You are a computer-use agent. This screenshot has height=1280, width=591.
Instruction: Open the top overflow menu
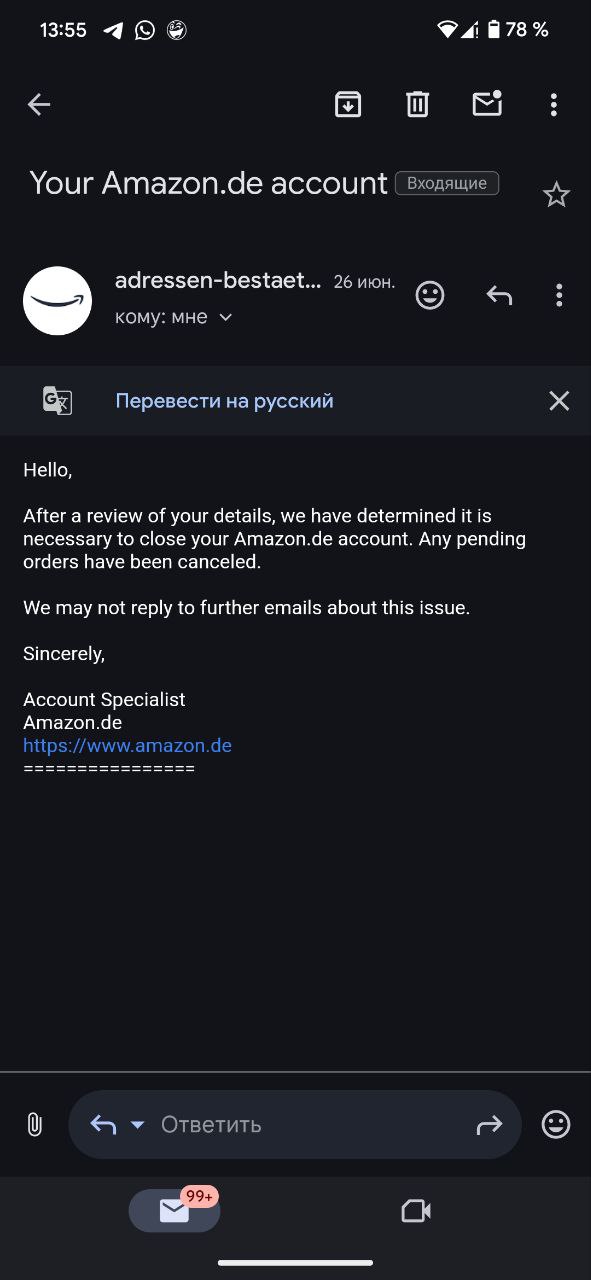pos(554,104)
